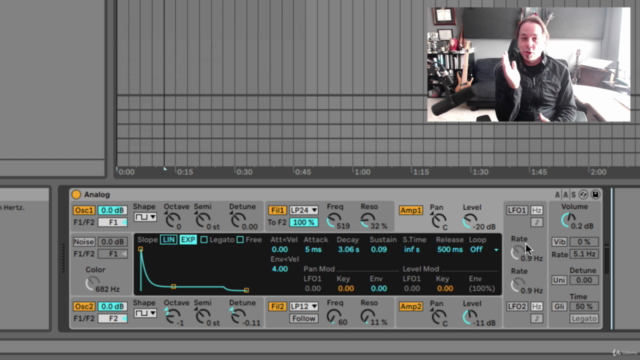Image resolution: width=640 pixels, height=360 pixels.
Task: Open the envelope Loop Off dropdown
Action: coord(484,249)
